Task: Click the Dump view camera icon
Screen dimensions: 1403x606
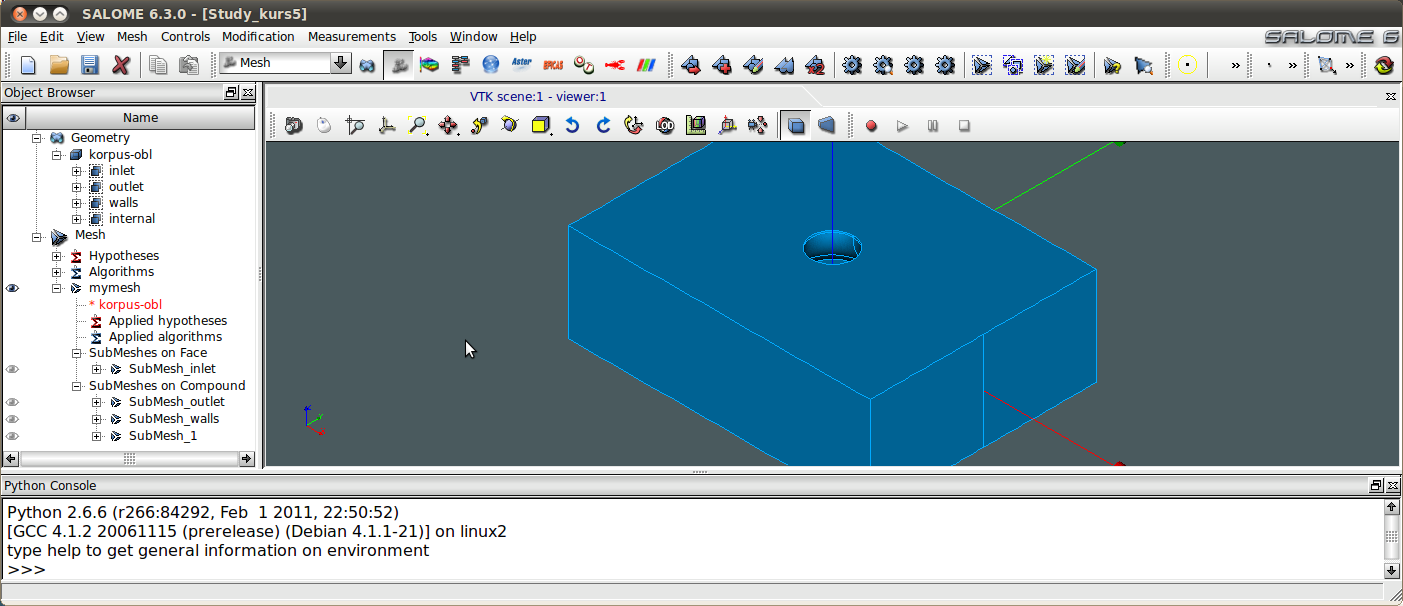Action: pyautogui.click(x=293, y=126)
